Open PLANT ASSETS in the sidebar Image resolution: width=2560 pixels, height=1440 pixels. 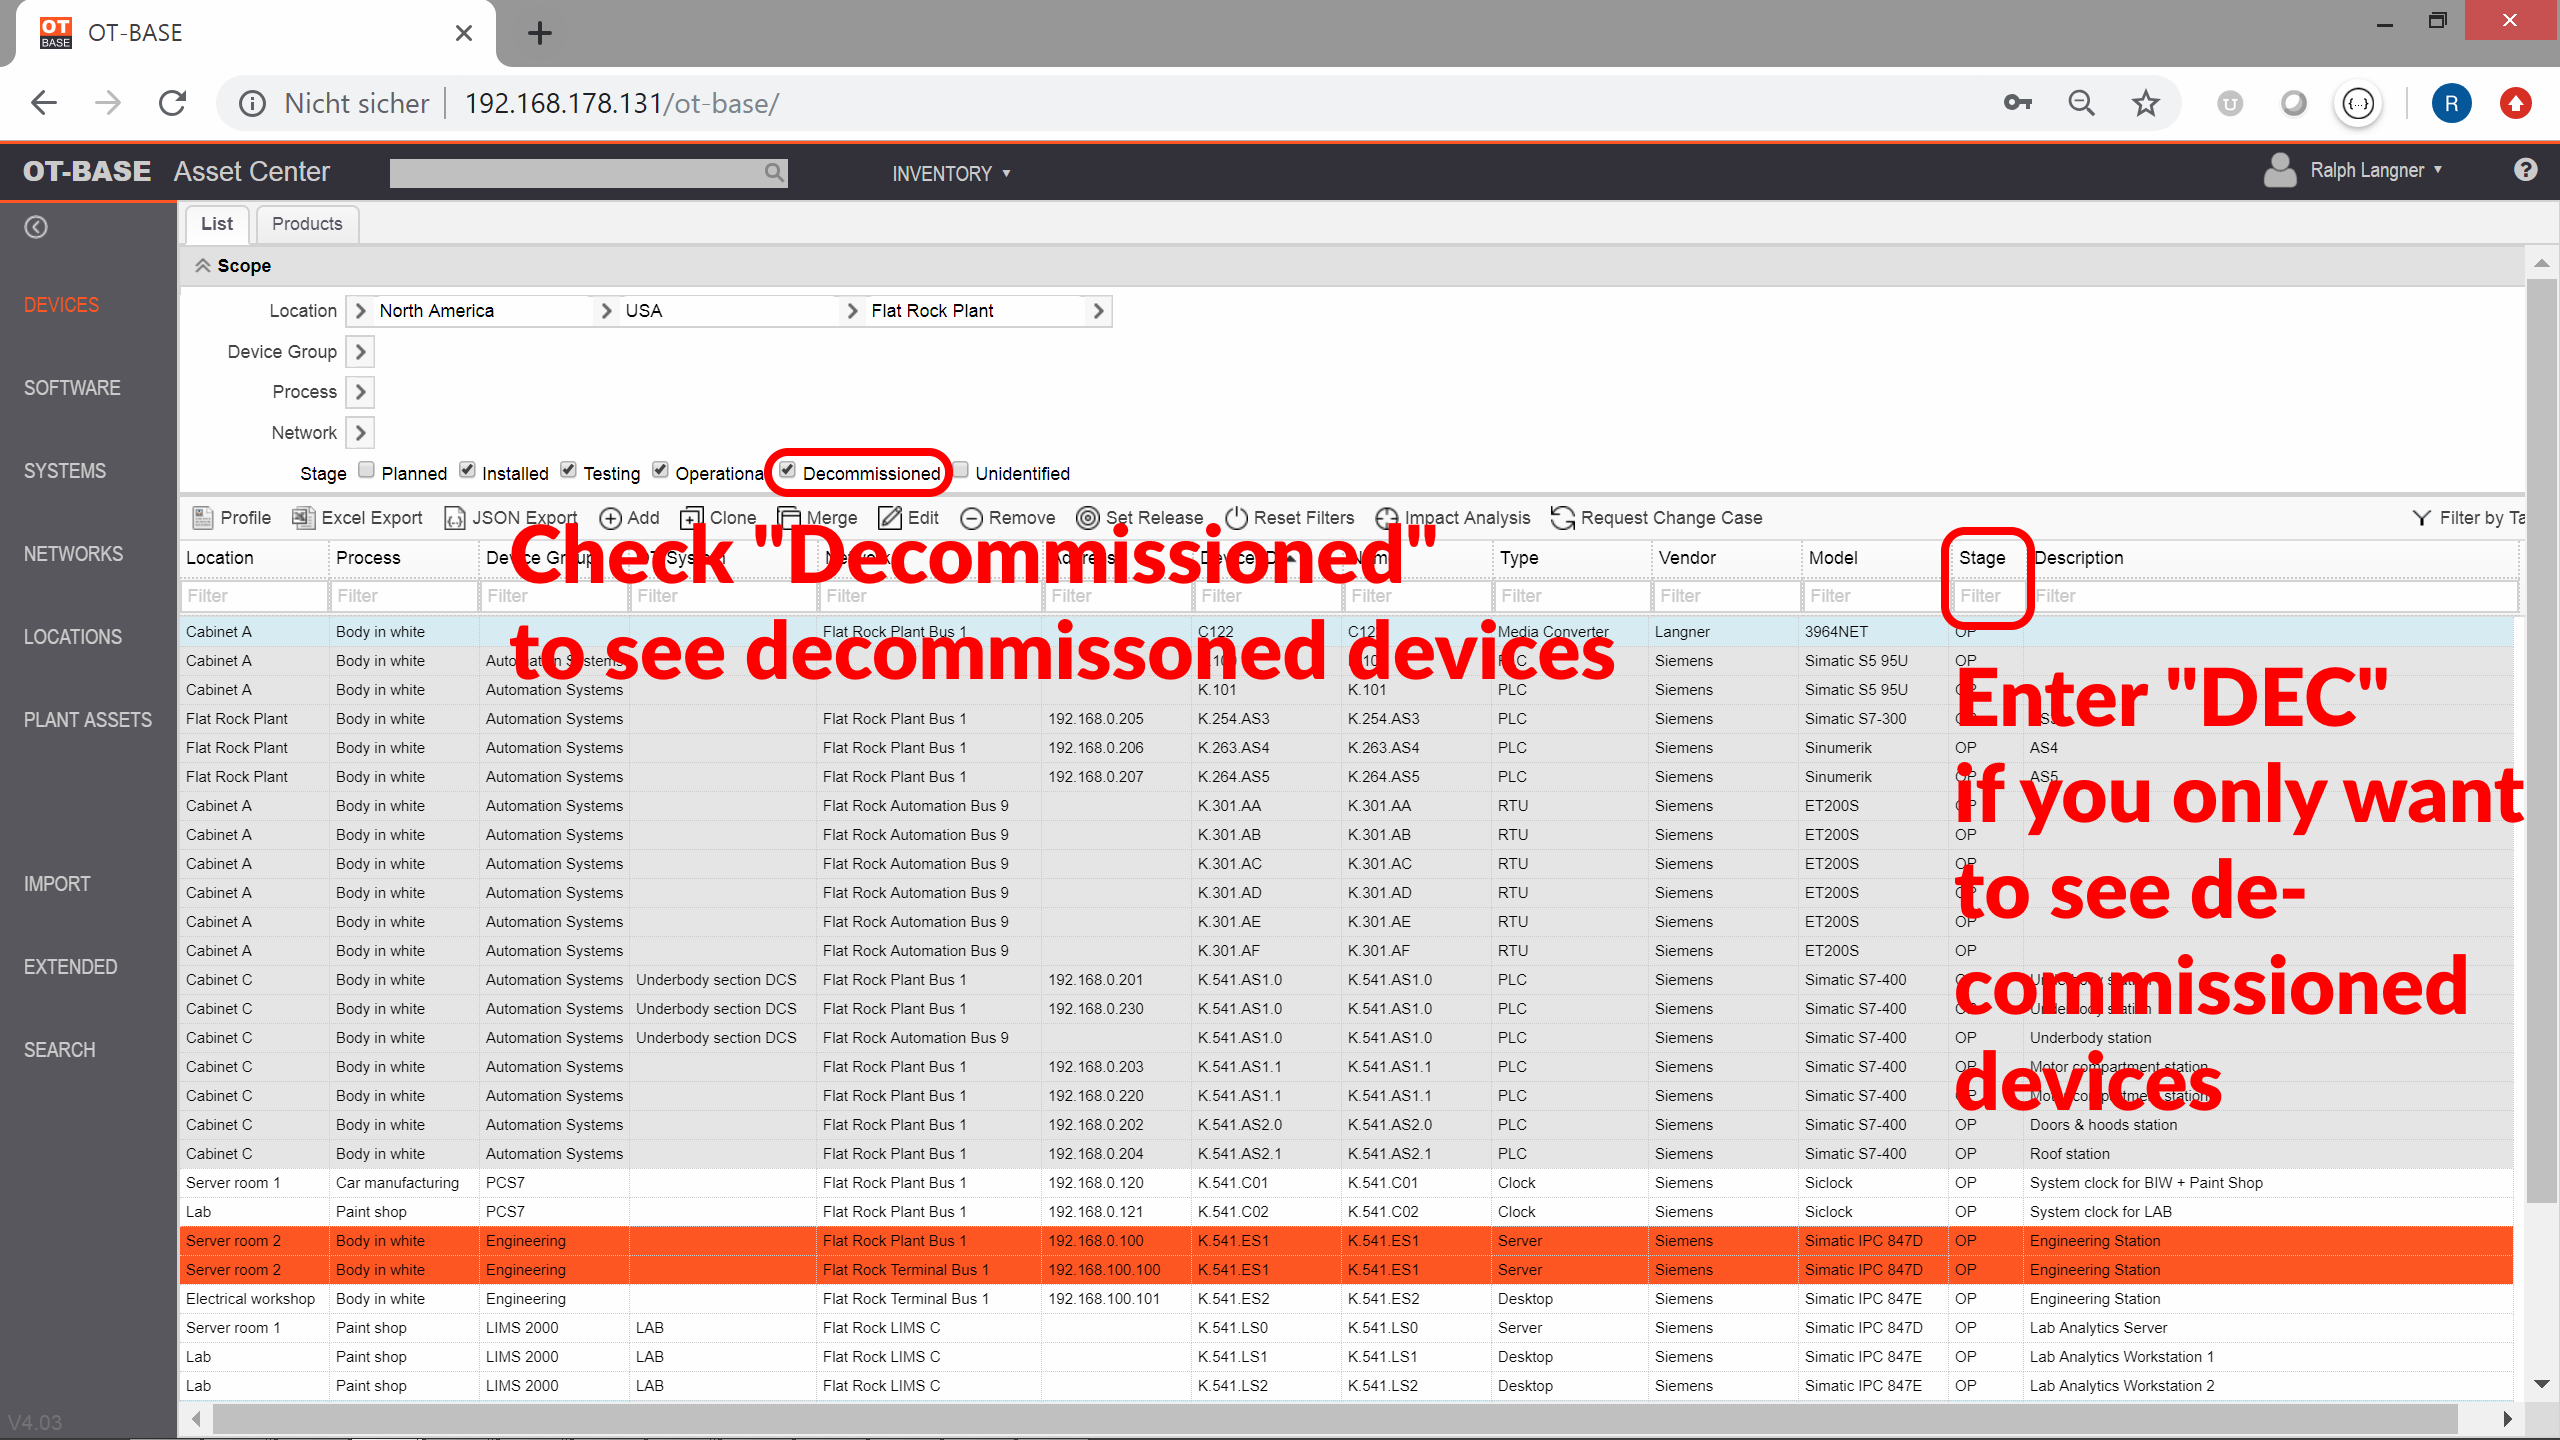[x=88, y=720]
